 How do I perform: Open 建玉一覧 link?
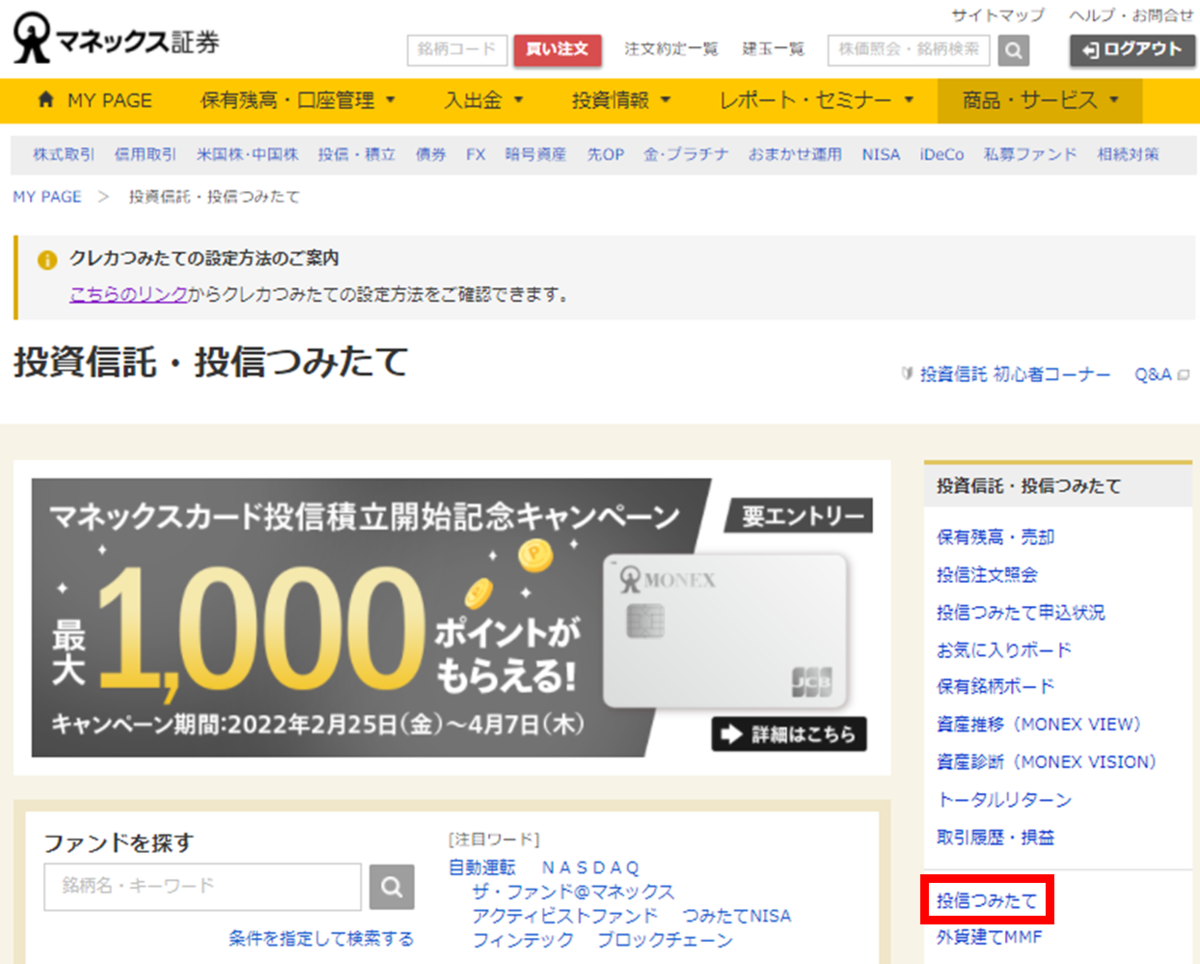click(x=773, y=49)
